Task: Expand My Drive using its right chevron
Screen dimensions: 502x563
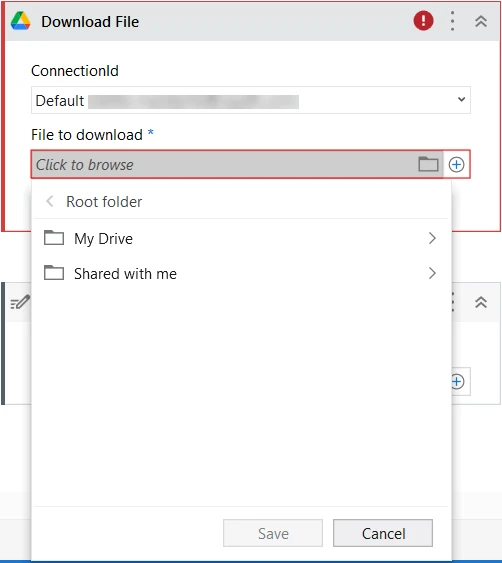Action: tap(432, 238)
